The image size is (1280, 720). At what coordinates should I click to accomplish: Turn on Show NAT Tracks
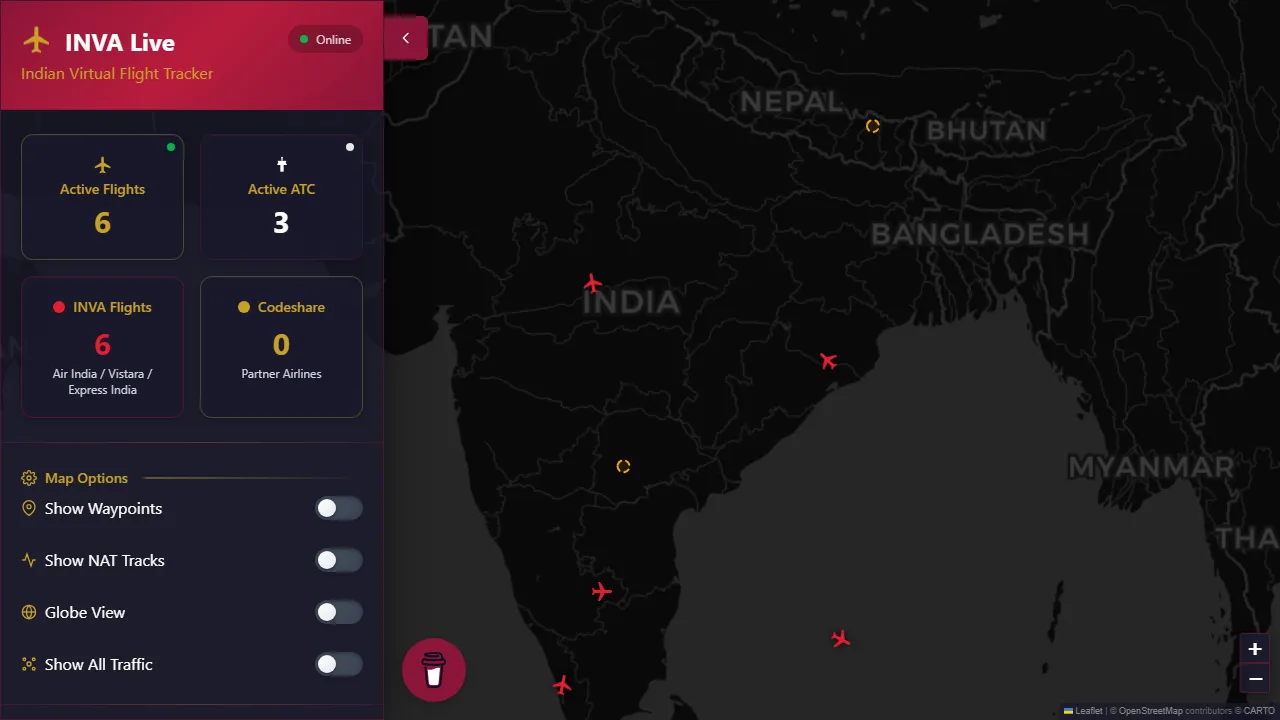(339, 560)
